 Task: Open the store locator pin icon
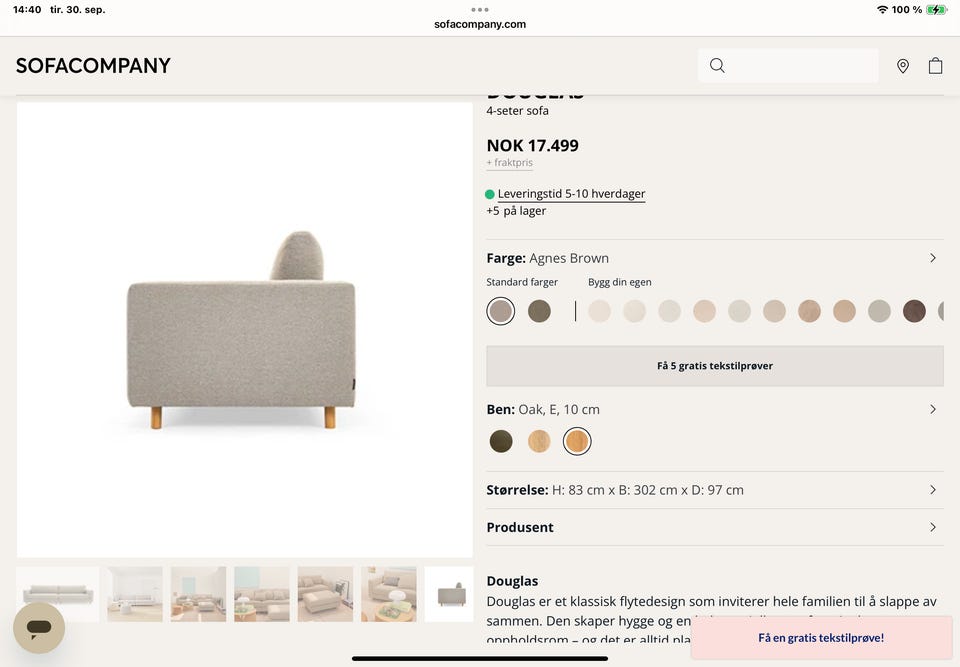[x=903, y=66]
